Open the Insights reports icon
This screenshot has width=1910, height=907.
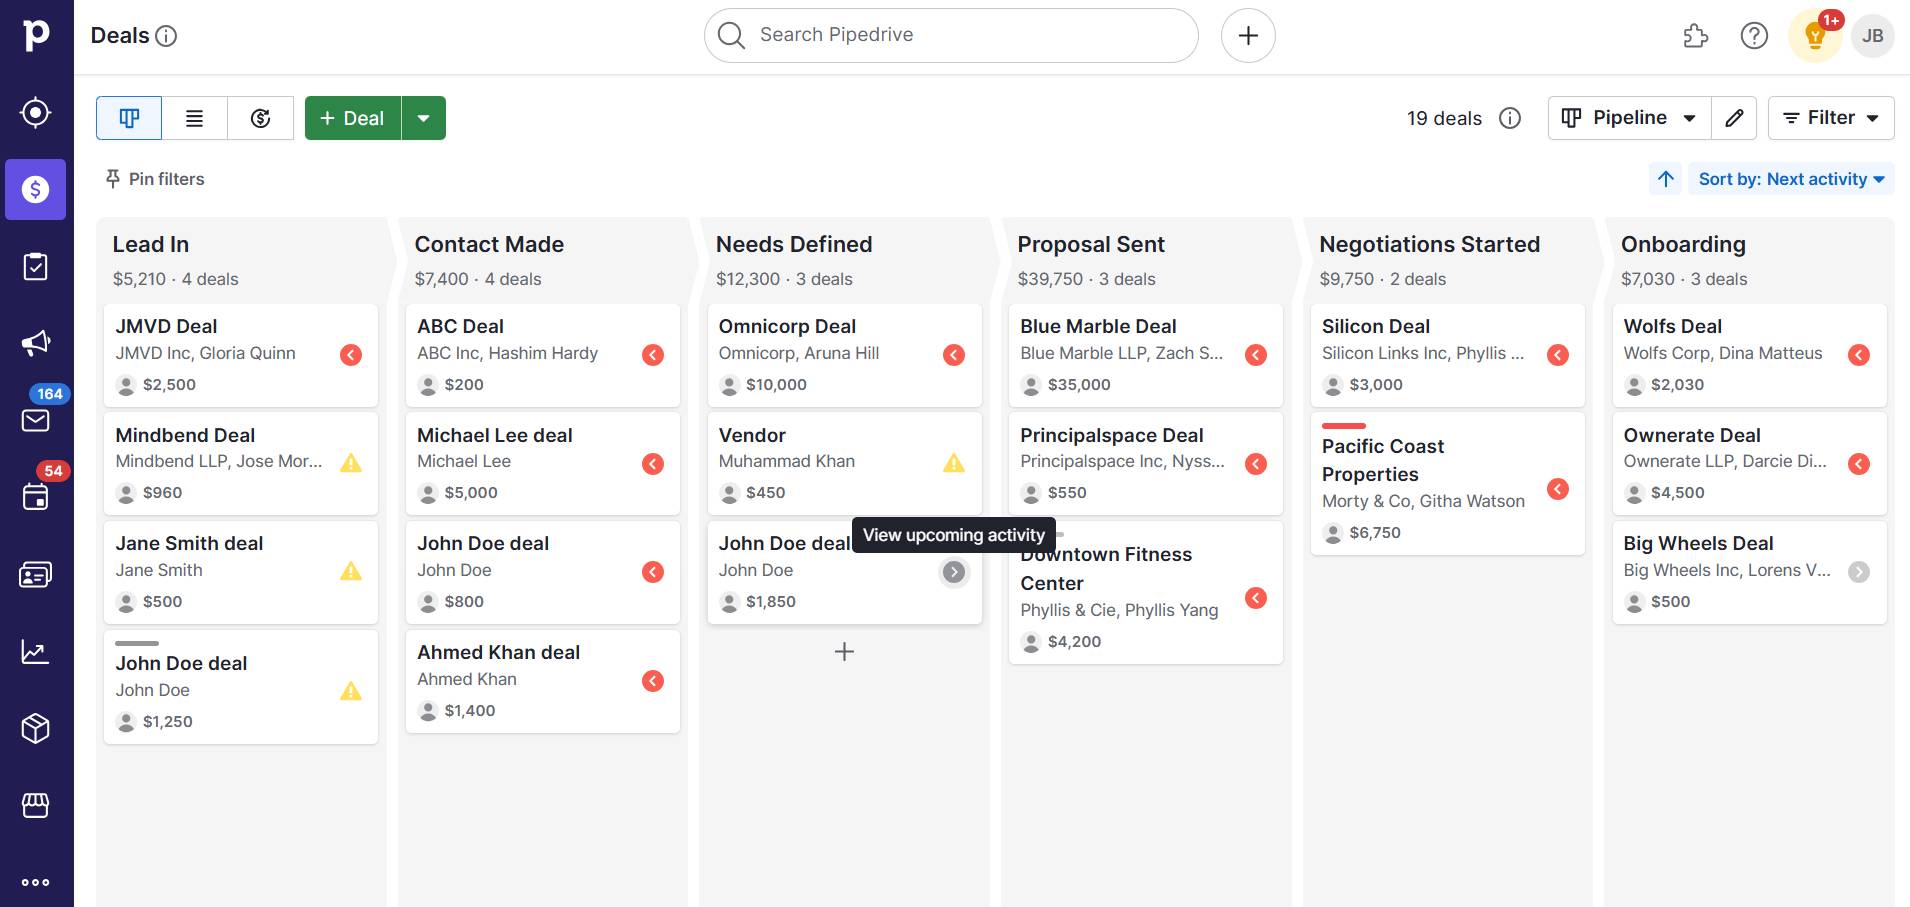point(36,651)
